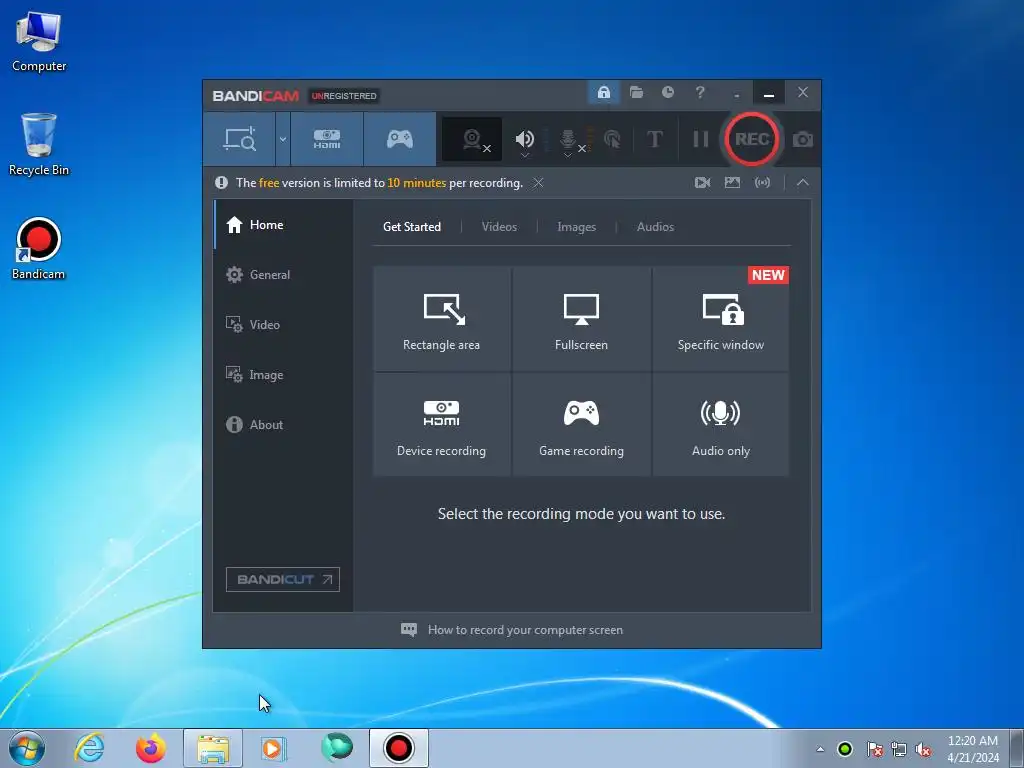Open the About section
Viewport: 1024px width, 768px height.
click(283, 424)
